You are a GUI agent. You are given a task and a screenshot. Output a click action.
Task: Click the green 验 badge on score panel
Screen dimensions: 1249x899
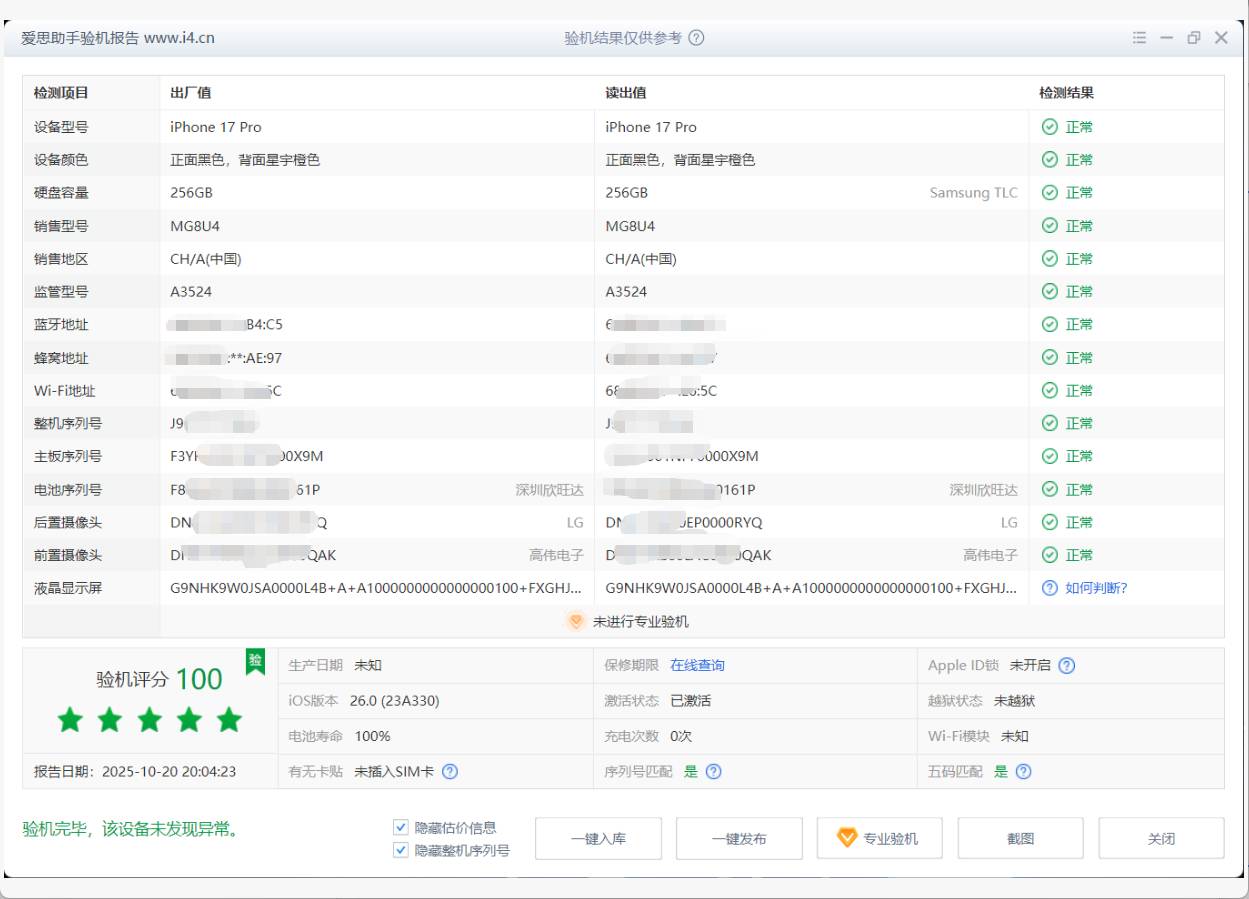click(254, 660)
